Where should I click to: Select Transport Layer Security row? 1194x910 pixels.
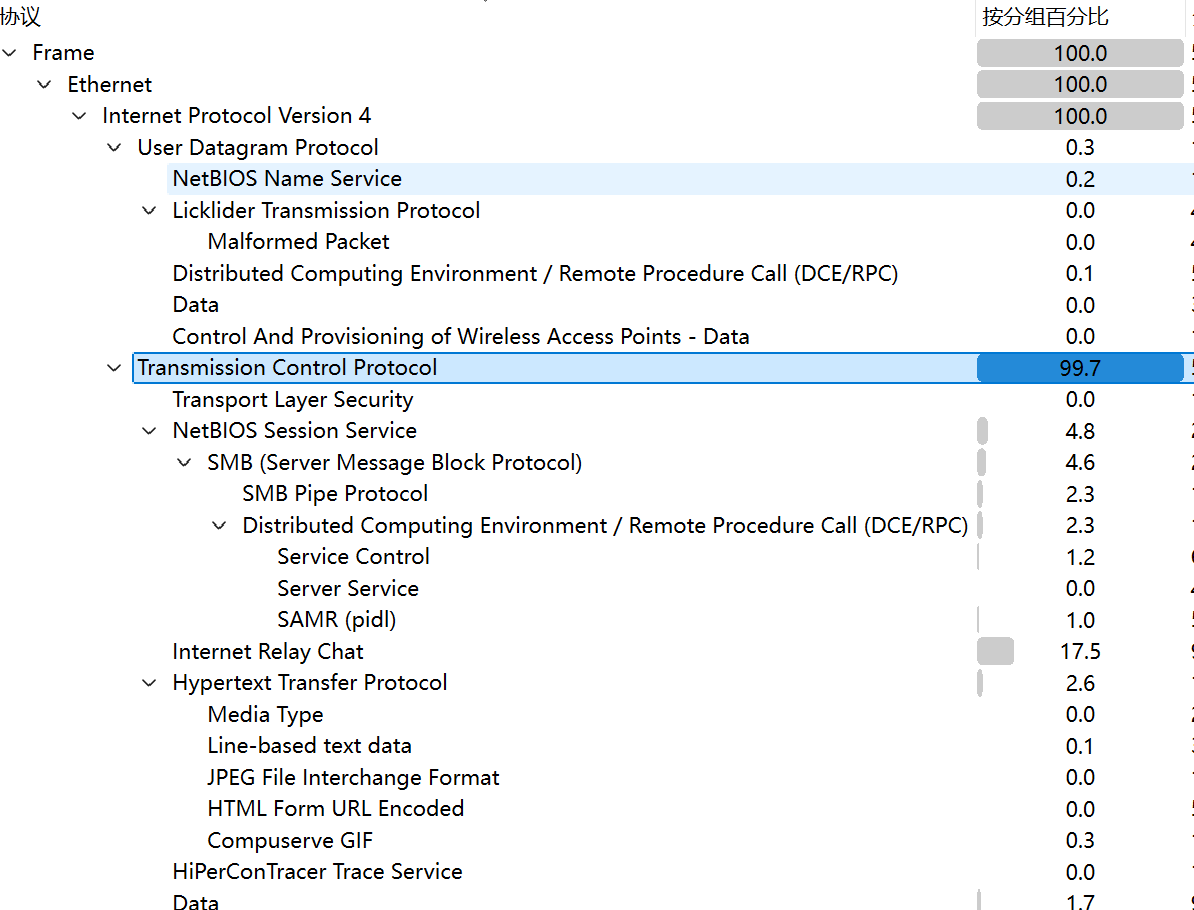click(293, 400)
